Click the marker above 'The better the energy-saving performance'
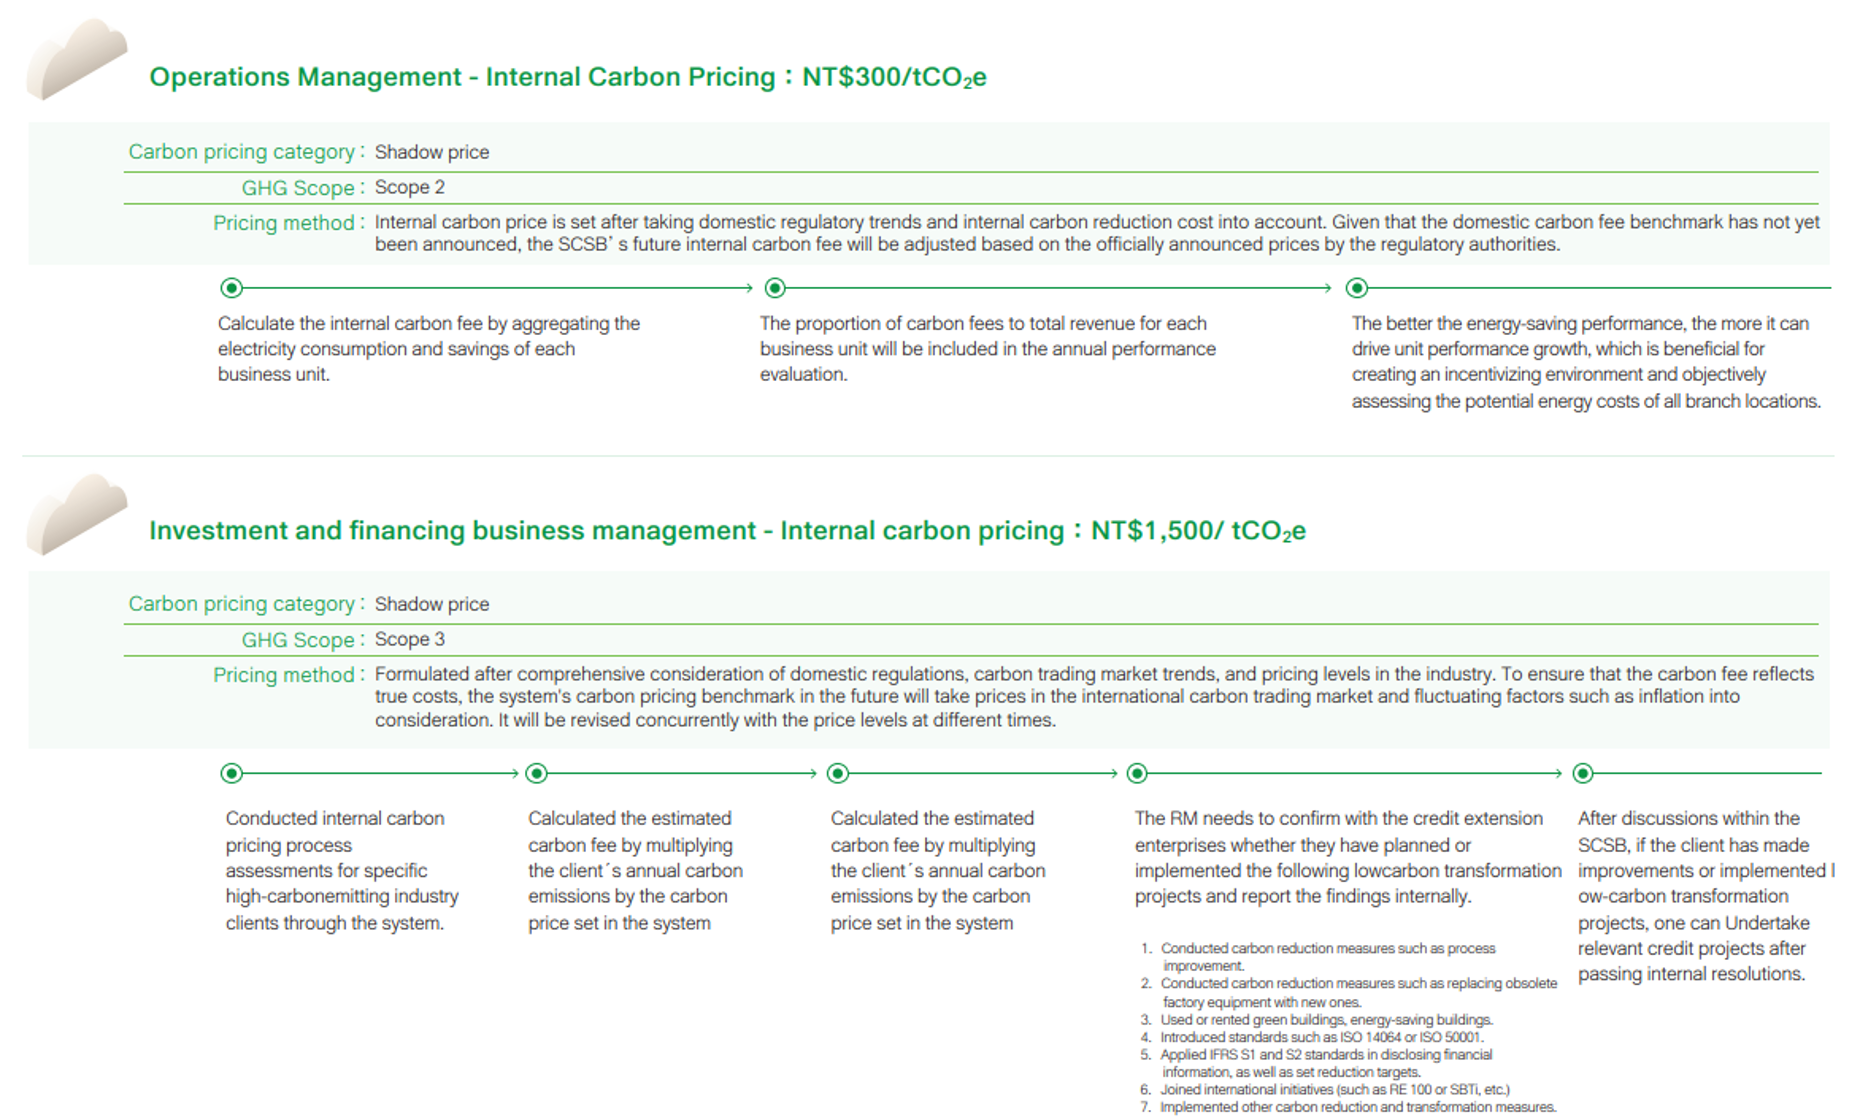The height and width of the screenshot is (1119, 1860). click(x=1357, y=288)
